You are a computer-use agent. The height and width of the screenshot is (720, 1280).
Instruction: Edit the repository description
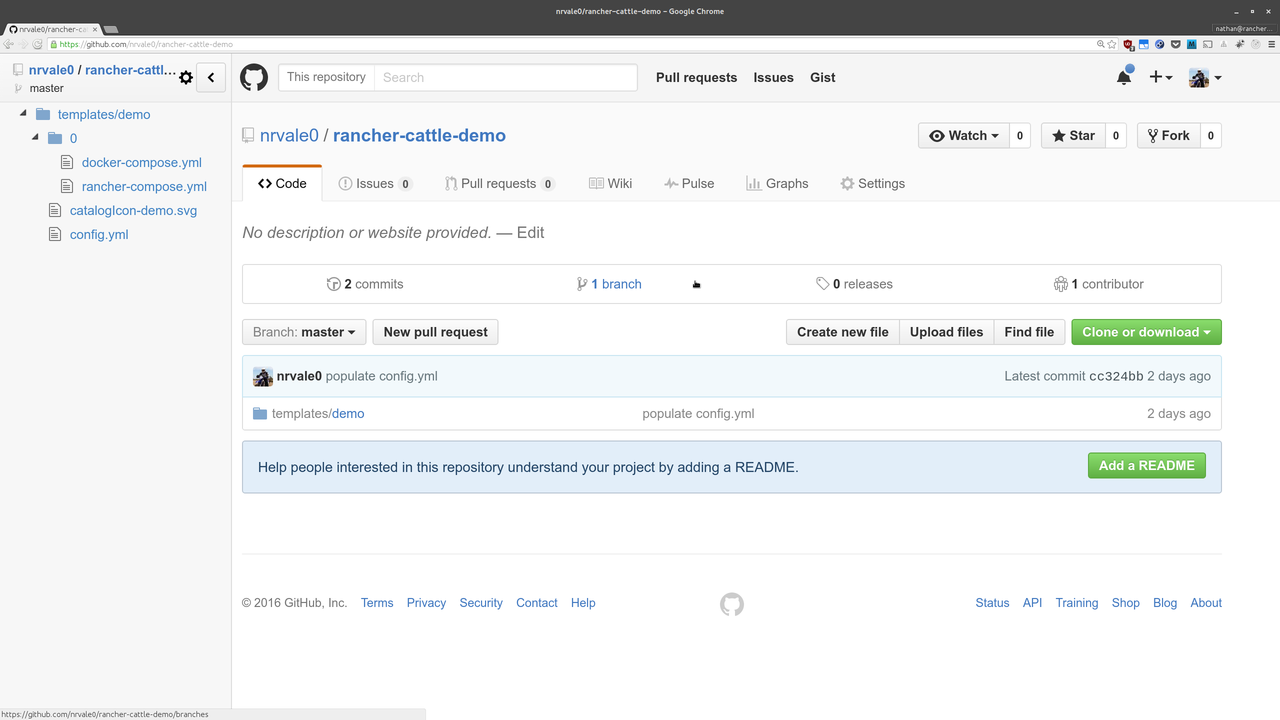tap(530, 232)
